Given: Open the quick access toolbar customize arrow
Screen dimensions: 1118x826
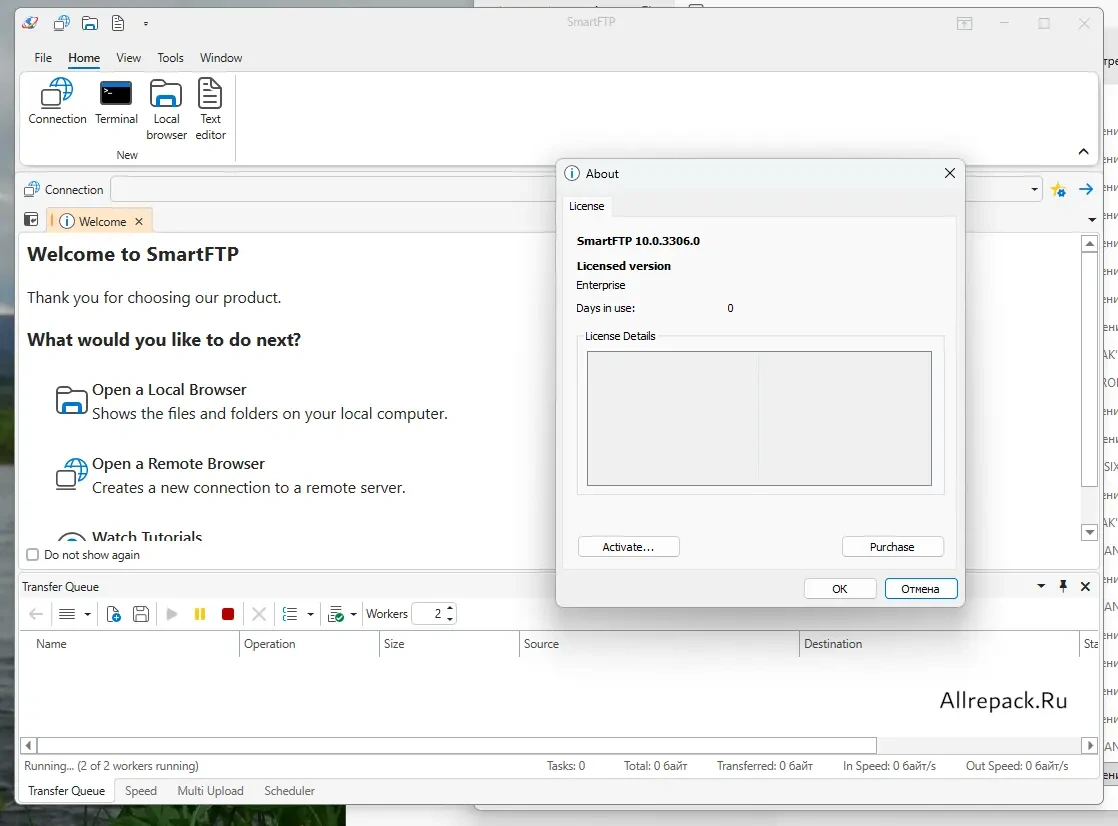Looking at the screenshot, I should [x=145, y=24].
